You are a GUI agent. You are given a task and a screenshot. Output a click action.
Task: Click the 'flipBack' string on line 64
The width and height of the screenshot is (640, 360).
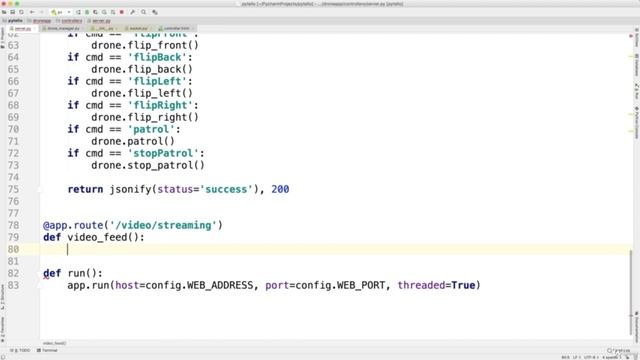pyautogui.click(x=157, y=57)
